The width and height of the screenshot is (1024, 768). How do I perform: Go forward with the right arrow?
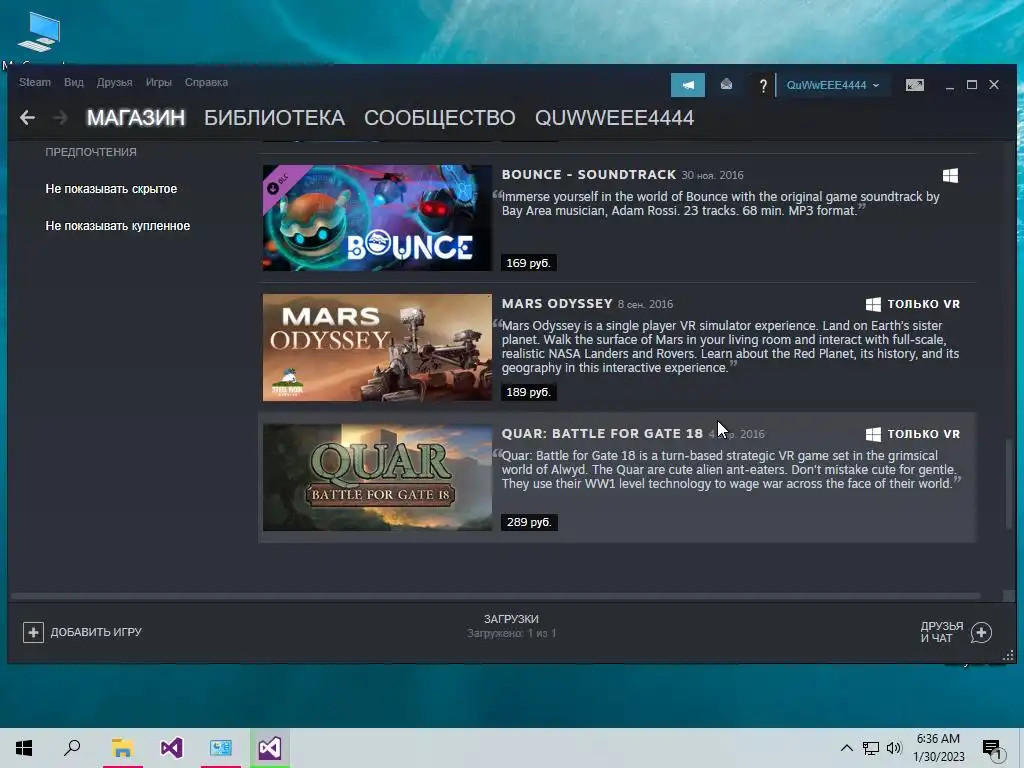60,118
